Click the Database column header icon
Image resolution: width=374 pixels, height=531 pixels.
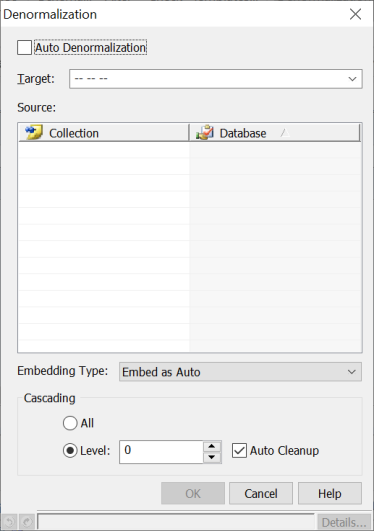(205, 133)
